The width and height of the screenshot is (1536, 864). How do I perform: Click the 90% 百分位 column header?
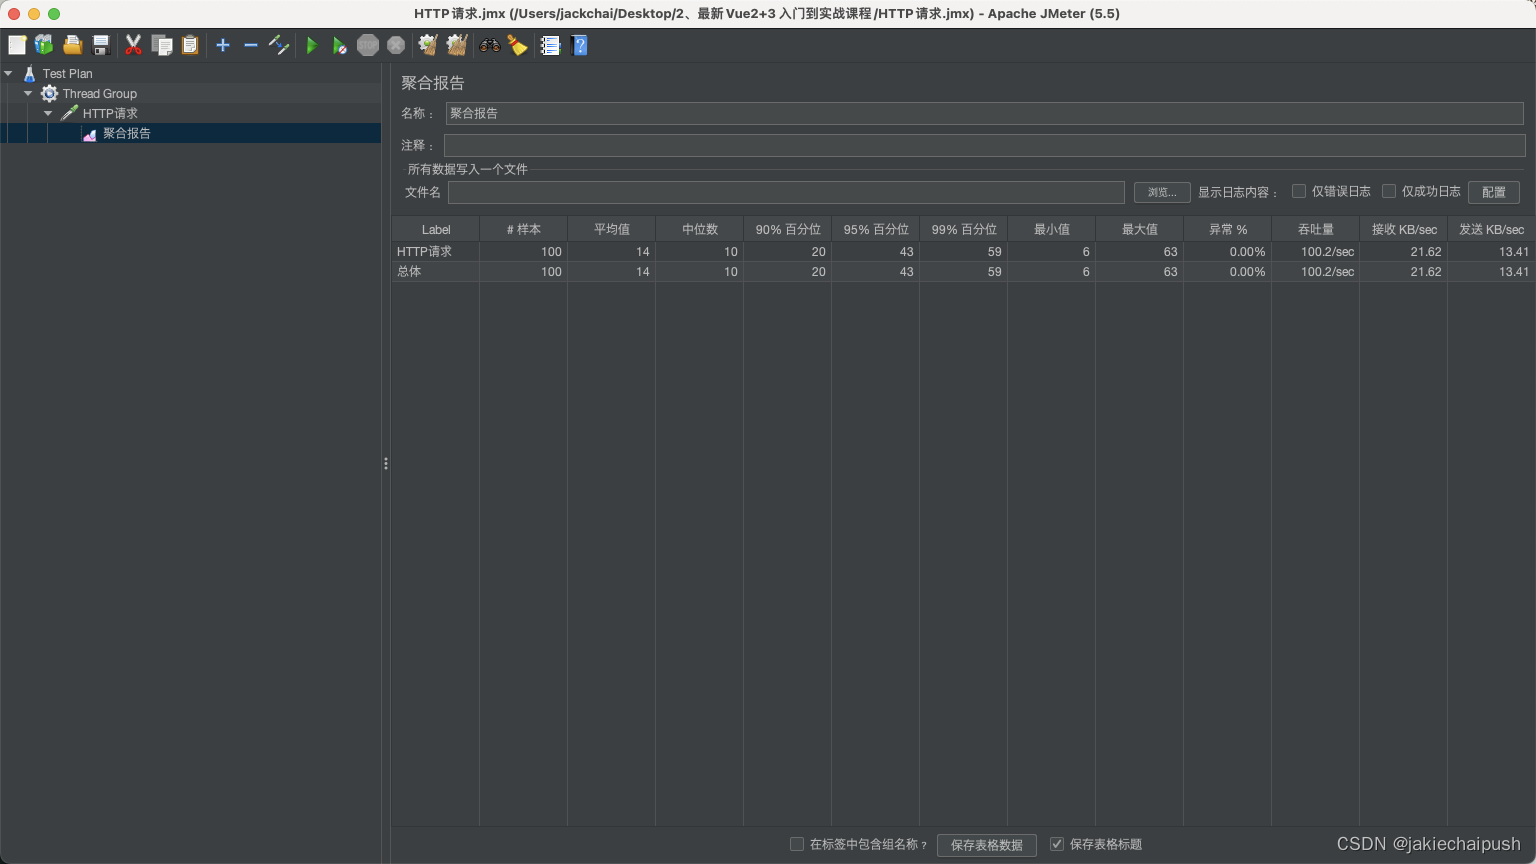pyautogui.click(x=788, y=229)
